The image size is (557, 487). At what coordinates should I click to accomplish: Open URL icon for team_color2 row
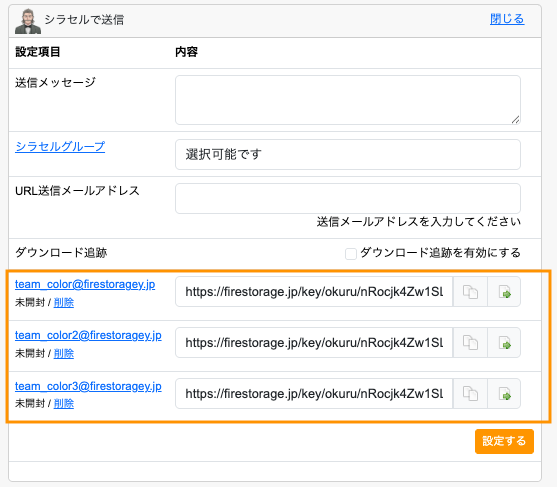(x=504, y=343)
